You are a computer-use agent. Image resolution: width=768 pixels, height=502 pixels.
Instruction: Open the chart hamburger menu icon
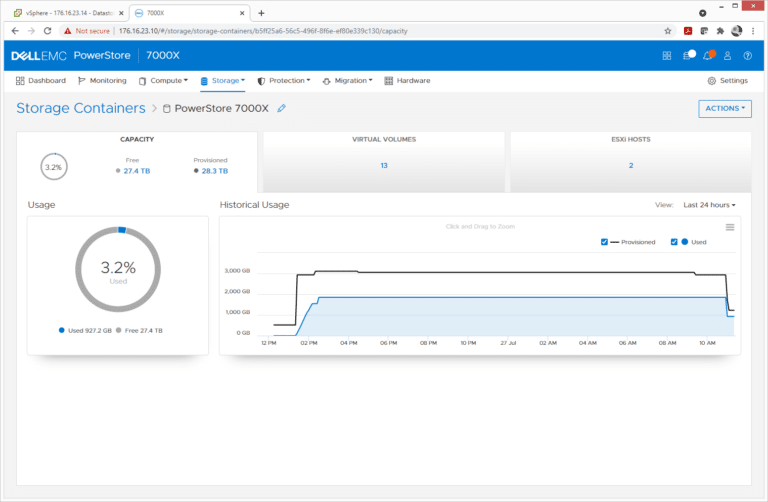[x=730, y=227]
